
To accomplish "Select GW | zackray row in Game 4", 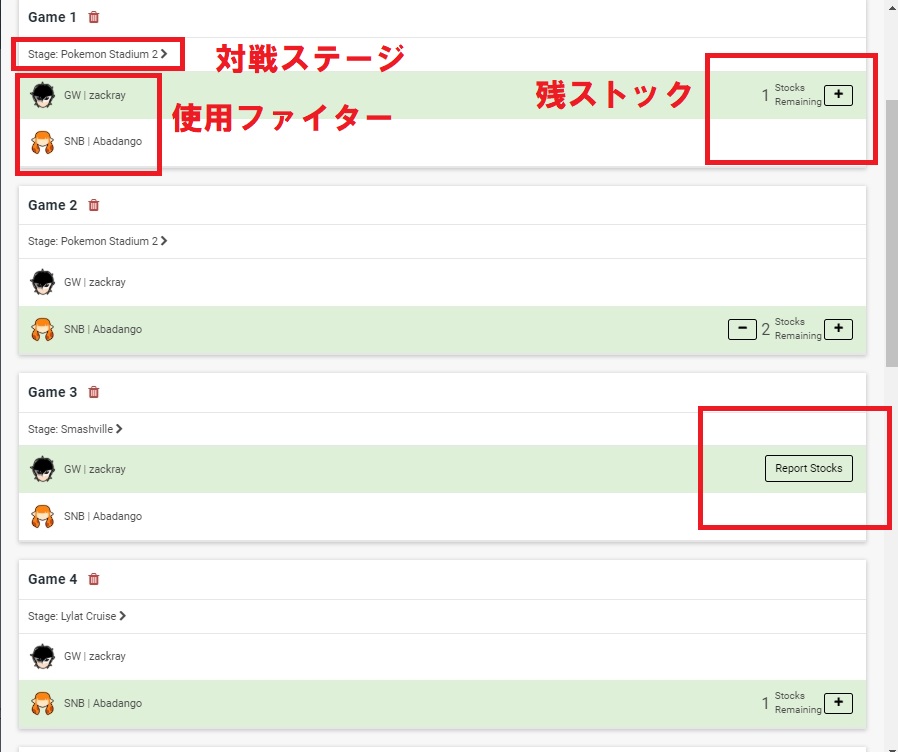I will 442,656.
